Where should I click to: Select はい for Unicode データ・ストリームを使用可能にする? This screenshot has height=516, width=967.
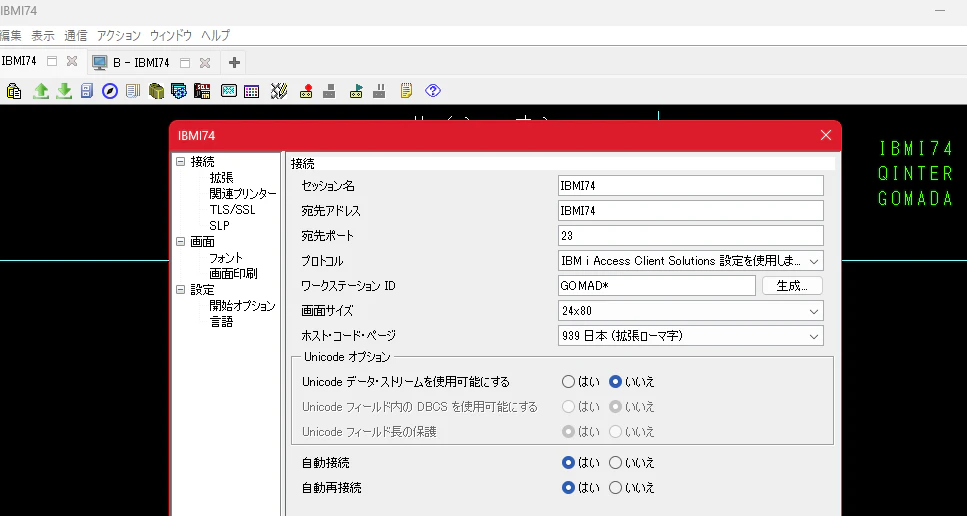(x=568, y=382)
